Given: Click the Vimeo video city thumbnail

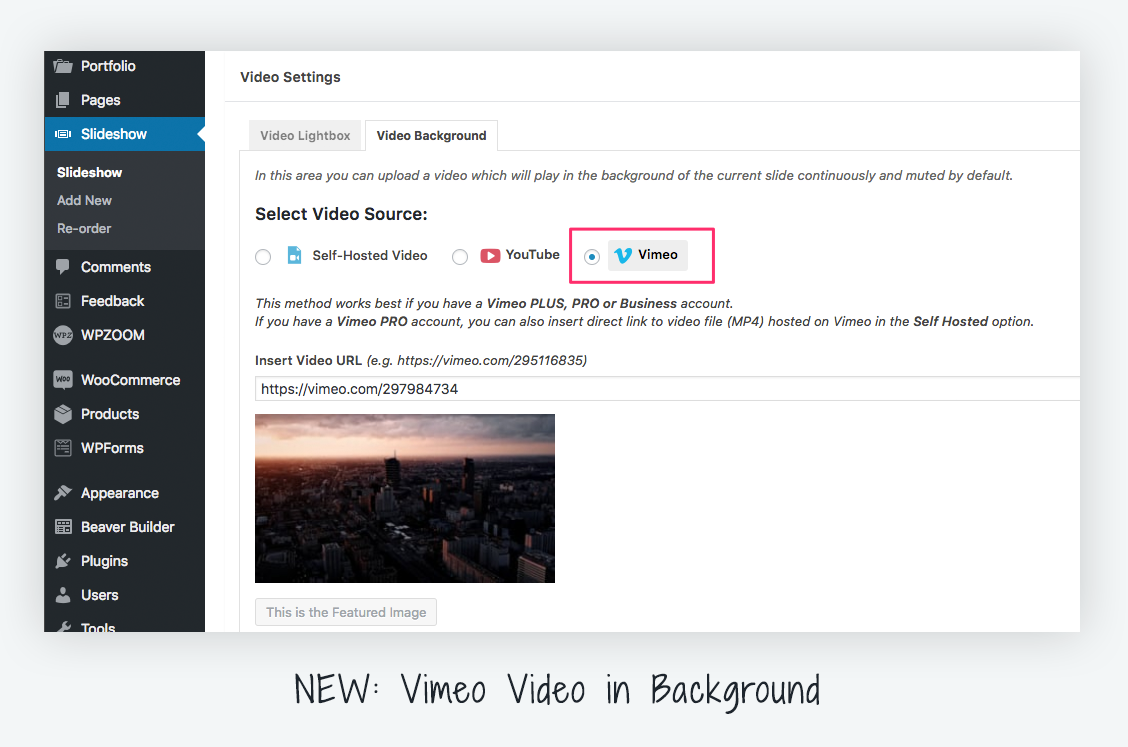Looking at the screenshot, I should (405, 499).
